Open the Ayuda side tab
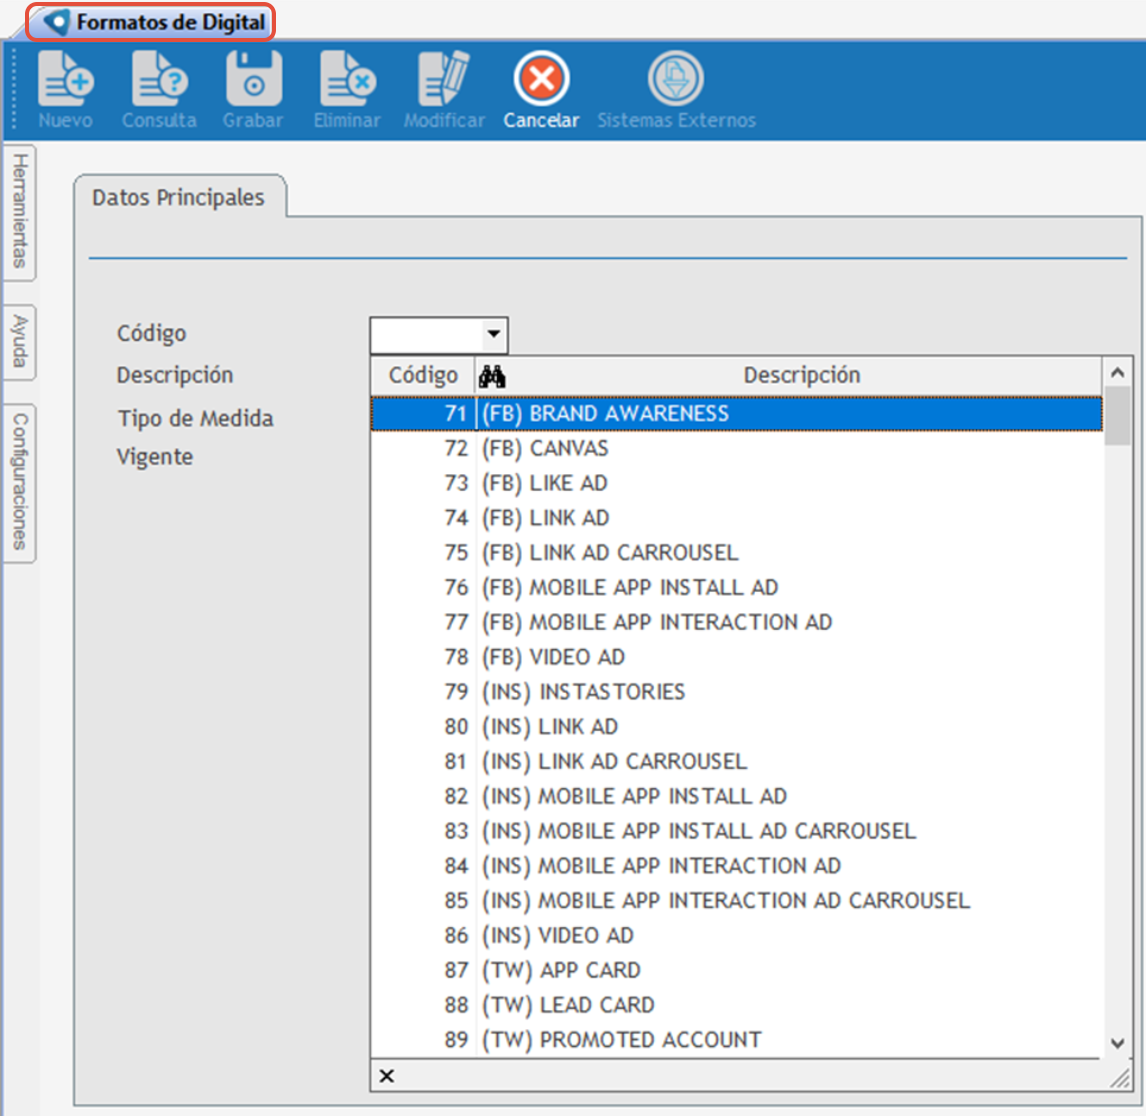 tap(20, 342)
